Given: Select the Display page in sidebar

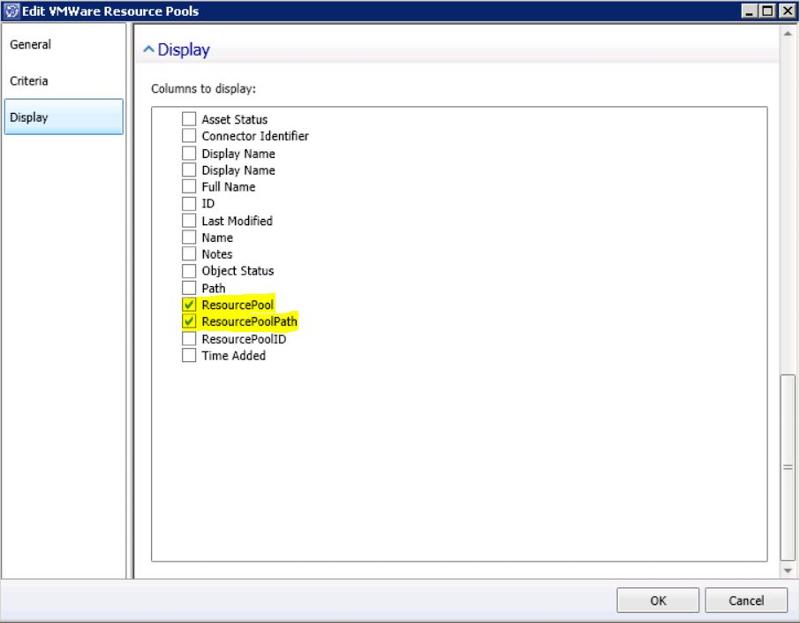Looking at the screenshot, I should click(63, 117).
